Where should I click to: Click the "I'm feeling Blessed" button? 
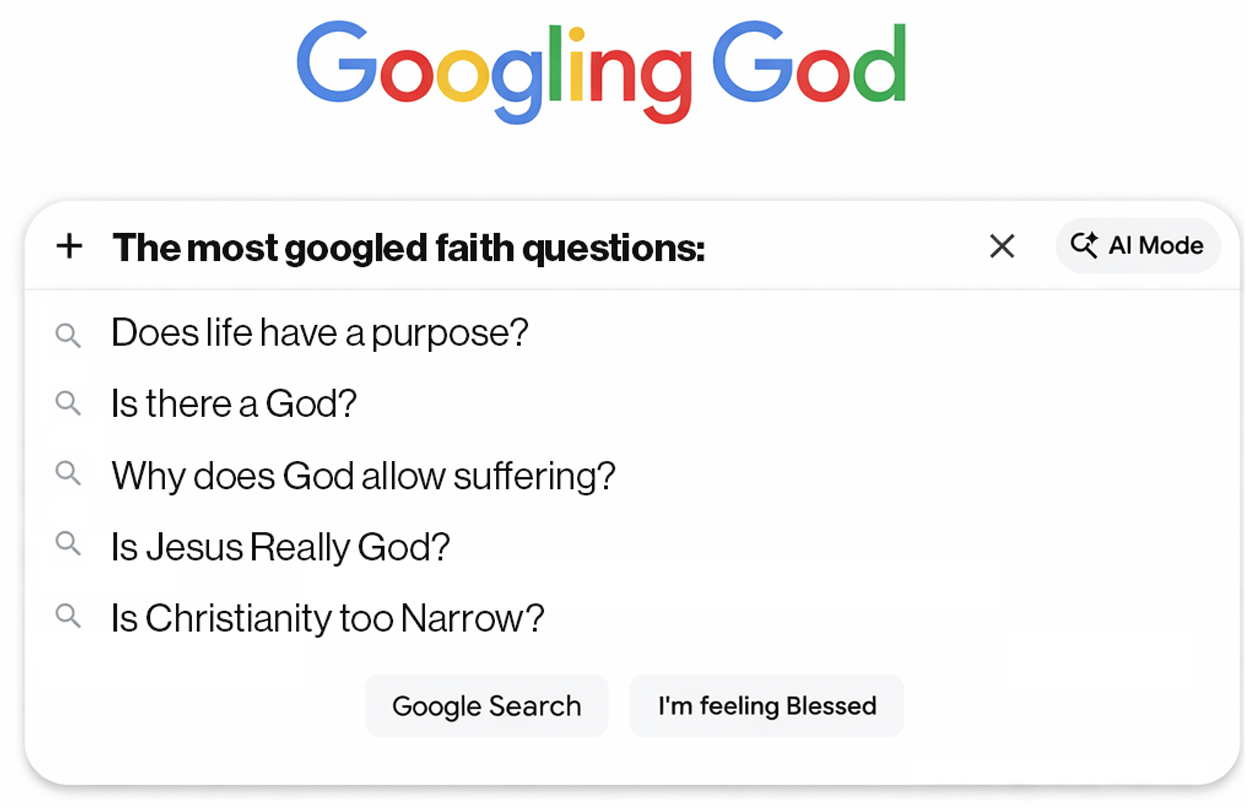[x=766, y=706]
